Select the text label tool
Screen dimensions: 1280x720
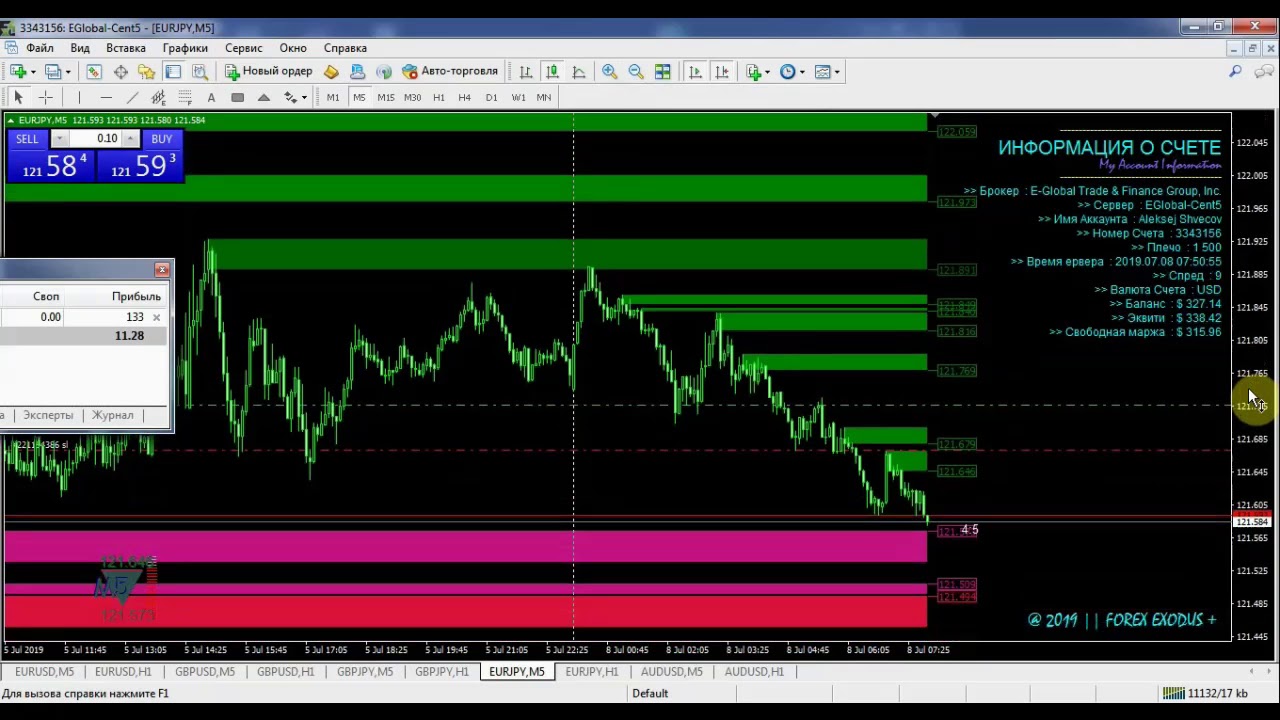tap(211, 97)
